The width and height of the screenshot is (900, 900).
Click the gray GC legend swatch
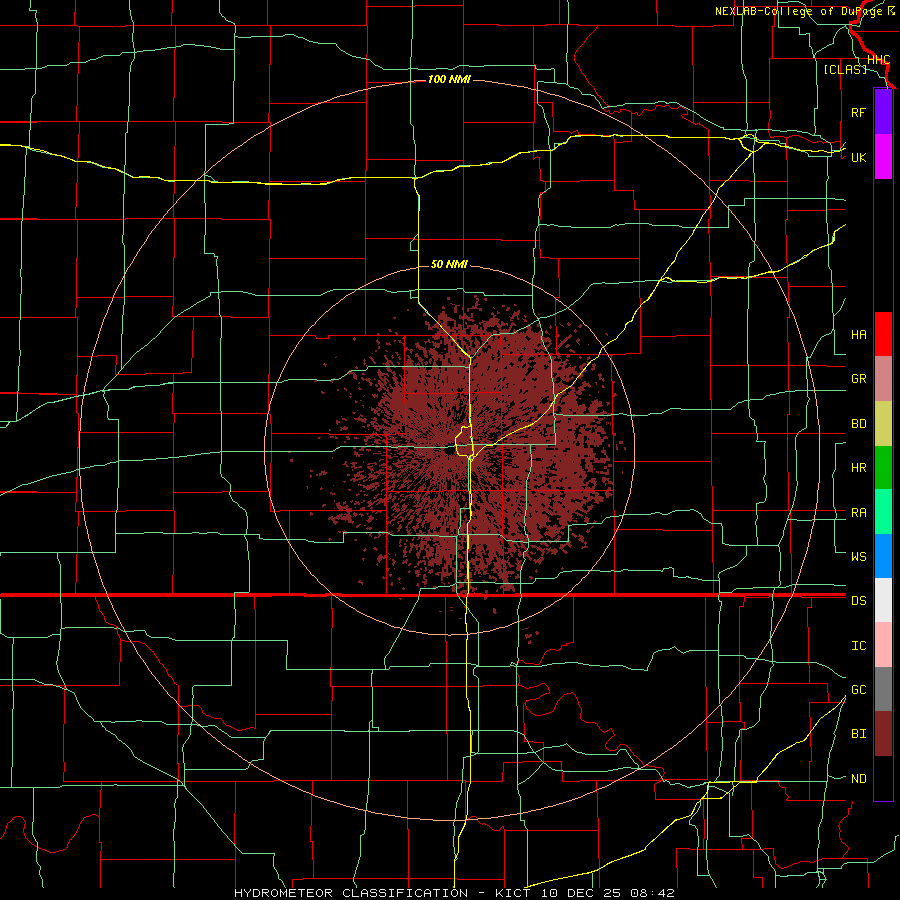pyautogui.click(x=883, y=689)
